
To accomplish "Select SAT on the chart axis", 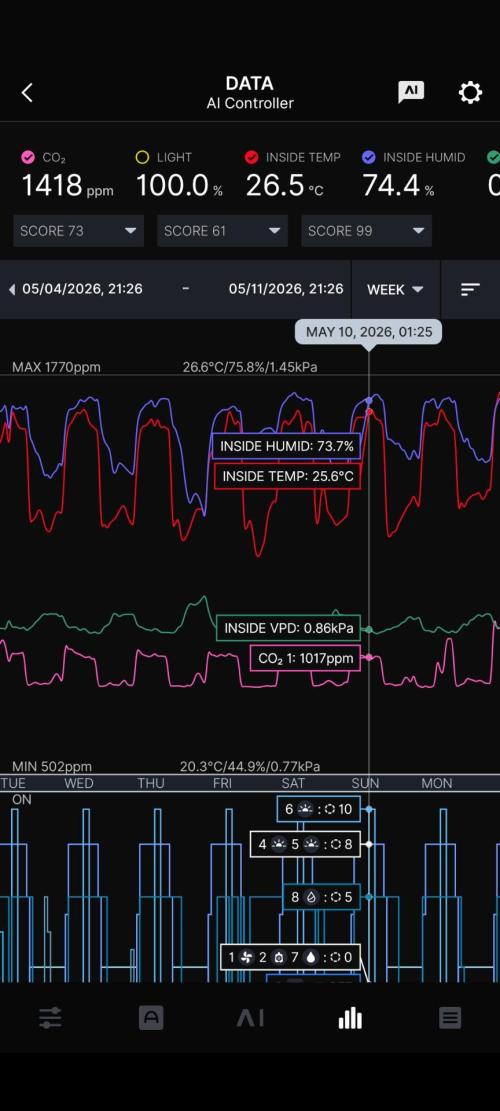I will click(293, 783).
